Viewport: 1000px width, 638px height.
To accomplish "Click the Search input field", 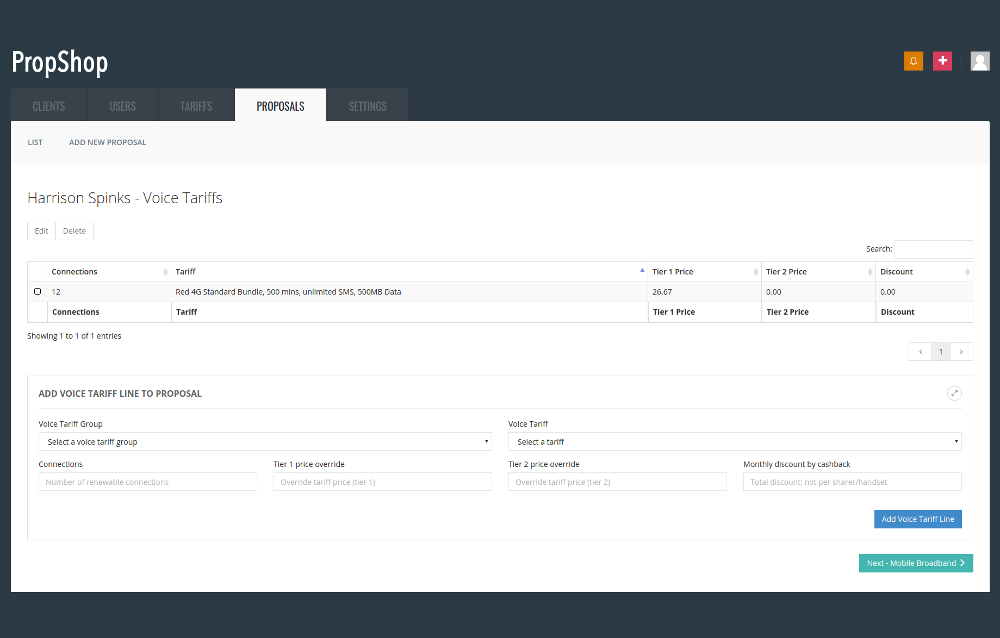I will click(x=933, y=249).
